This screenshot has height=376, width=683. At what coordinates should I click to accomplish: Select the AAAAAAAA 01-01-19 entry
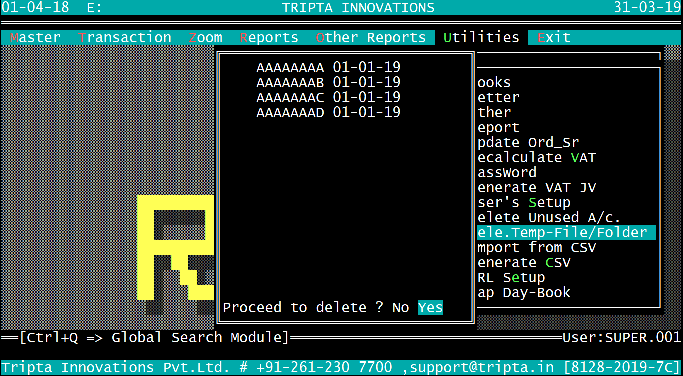pyautogui.click(x=328, y=67)
